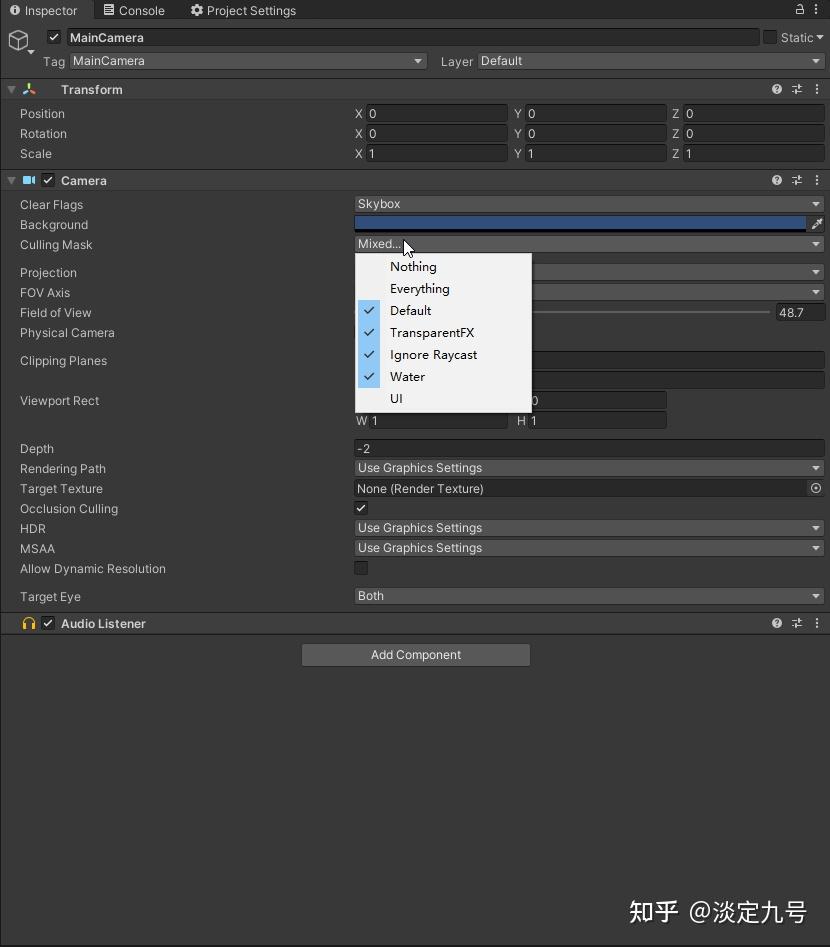Collapse the Transform component foldout
The height and width of the screenshot is (947, 830).
click(11, 89)
